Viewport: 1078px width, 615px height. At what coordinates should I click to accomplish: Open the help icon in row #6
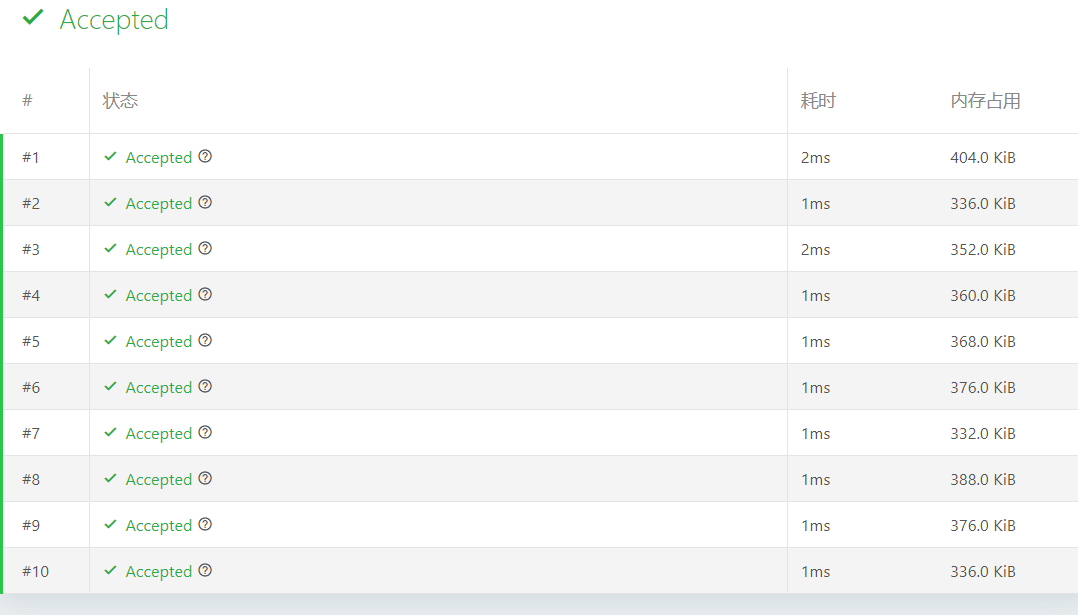point(205,387)
